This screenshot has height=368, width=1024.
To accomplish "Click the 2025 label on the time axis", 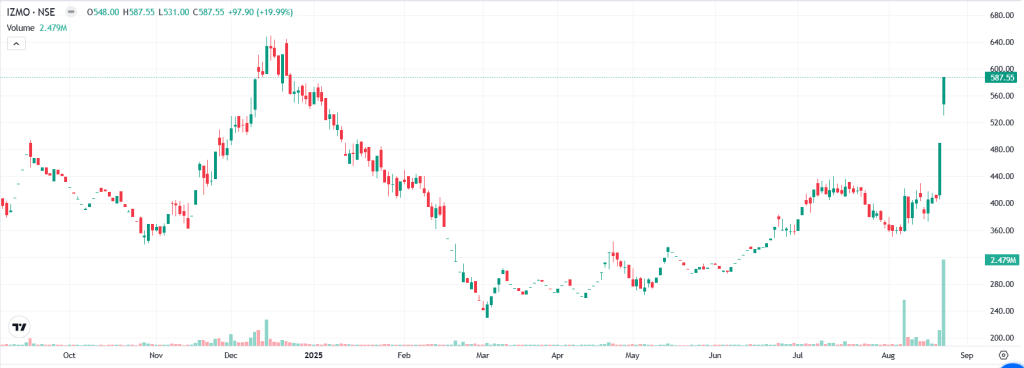I will click(314, 356).
